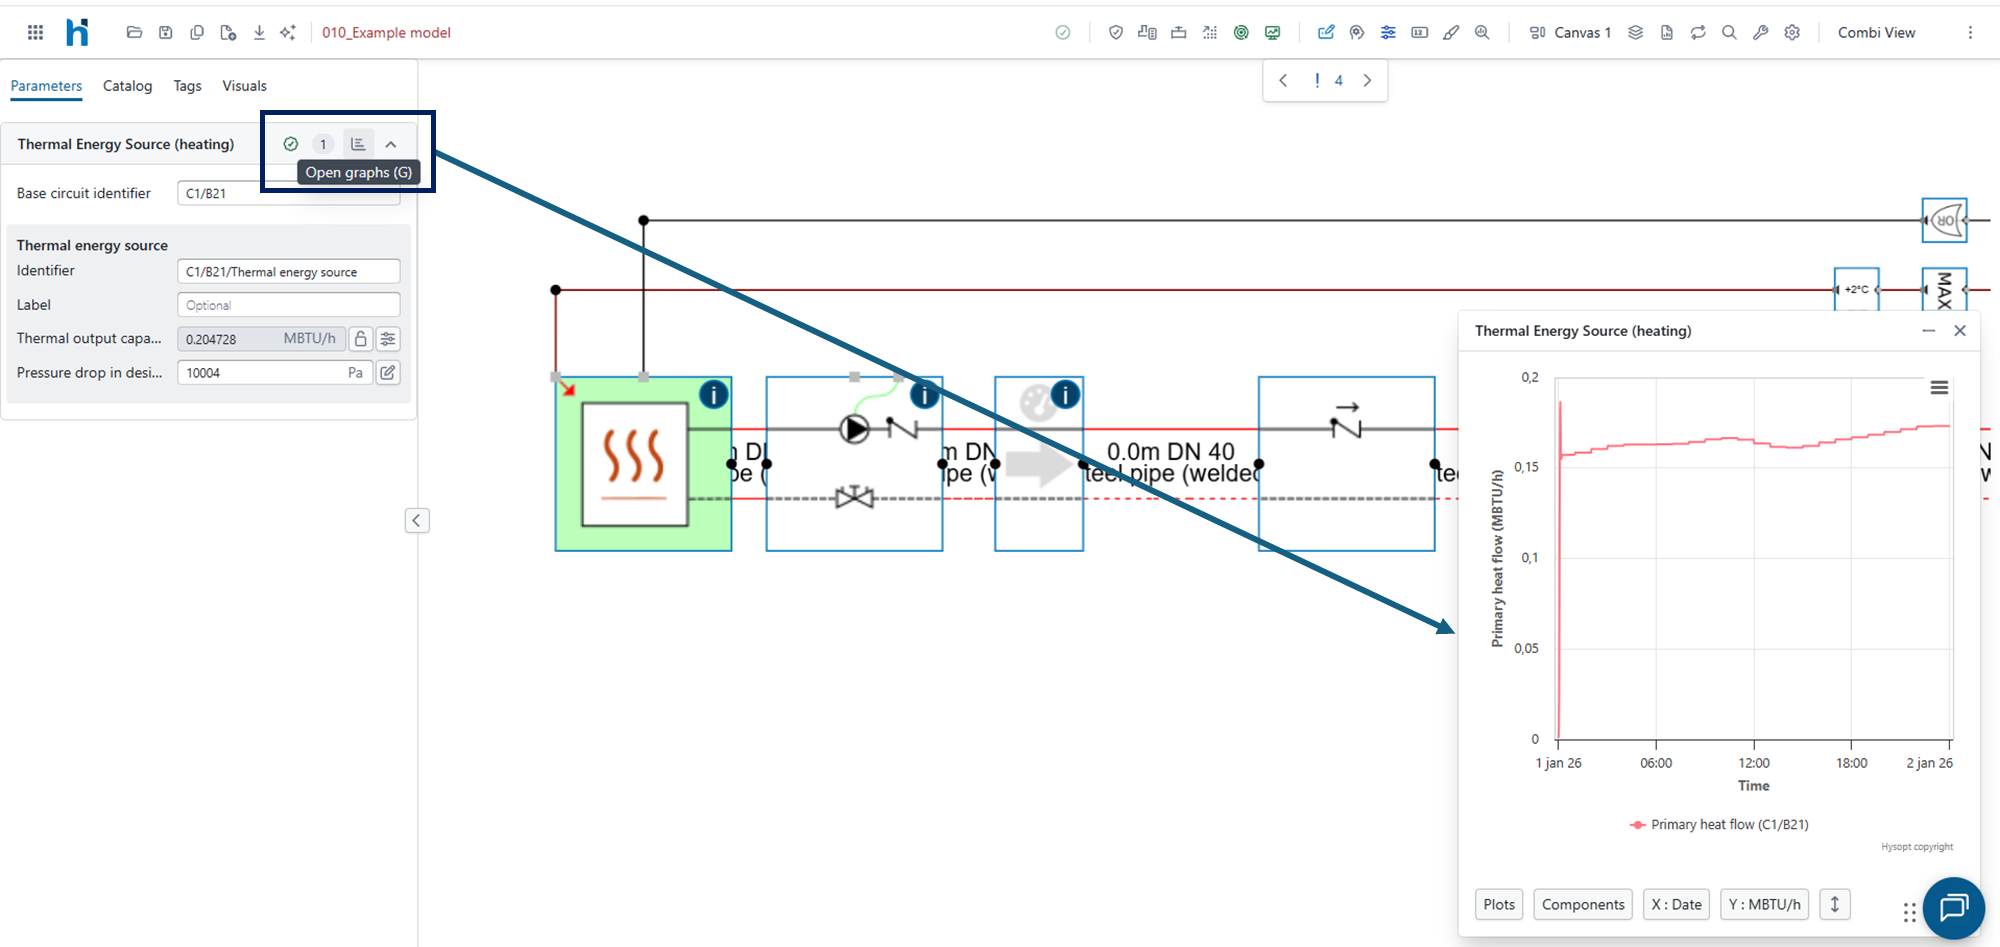
Task: Open the three-dot more options menu
Action: tap(1970, 32)
